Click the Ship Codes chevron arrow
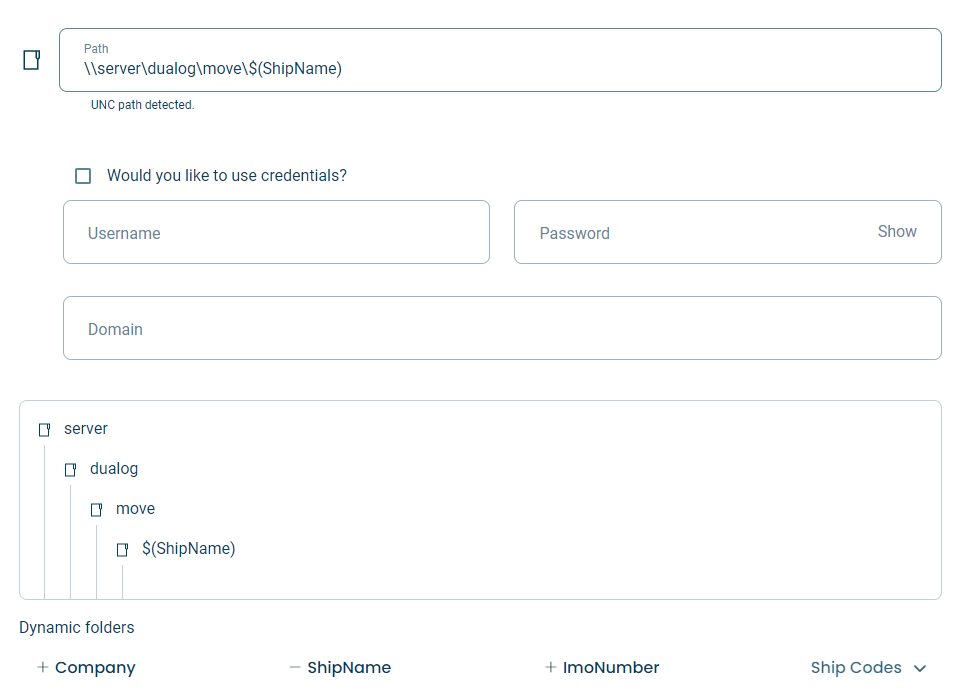Screen dimensions: 965x699 920,668
